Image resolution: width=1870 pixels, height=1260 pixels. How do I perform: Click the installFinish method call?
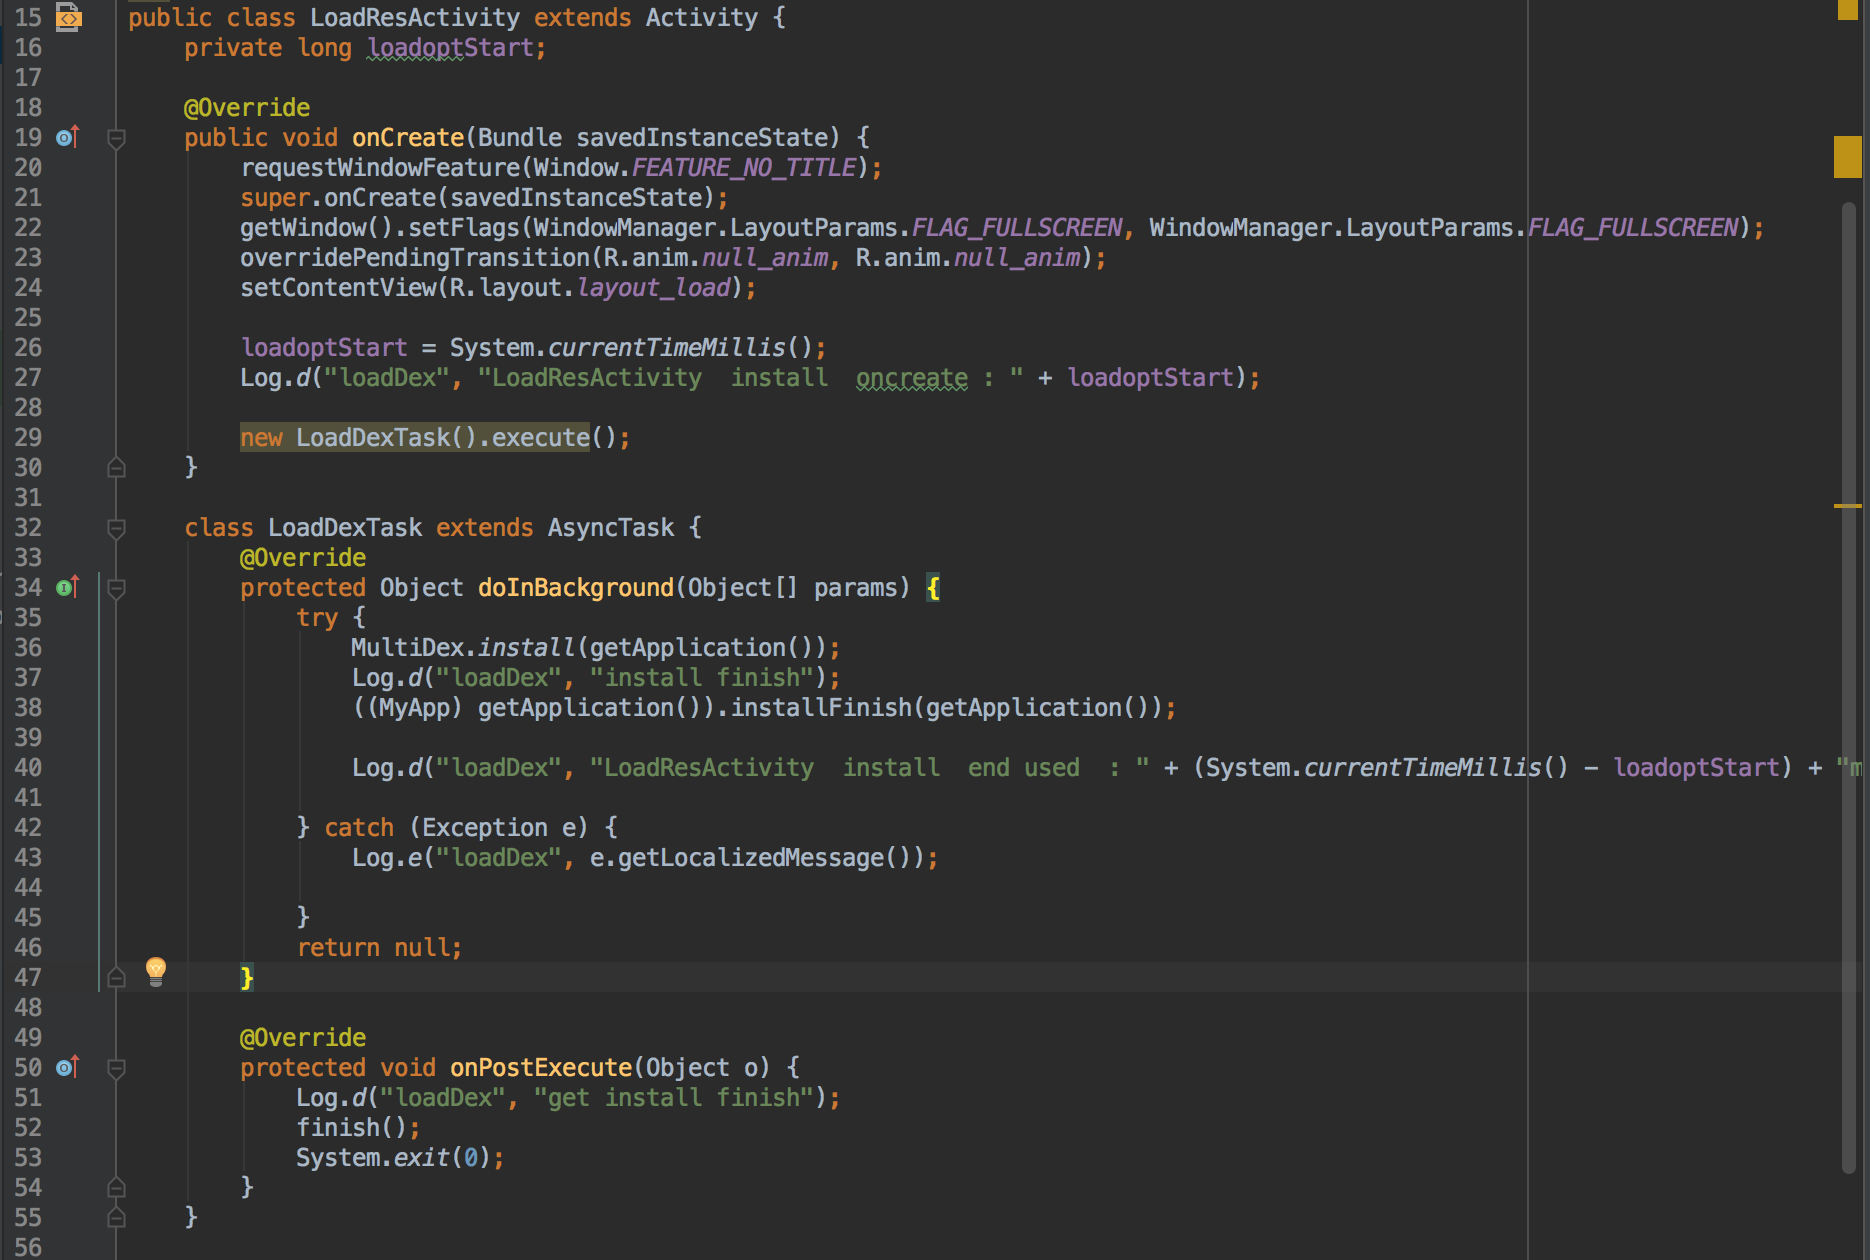click(821, 707)
